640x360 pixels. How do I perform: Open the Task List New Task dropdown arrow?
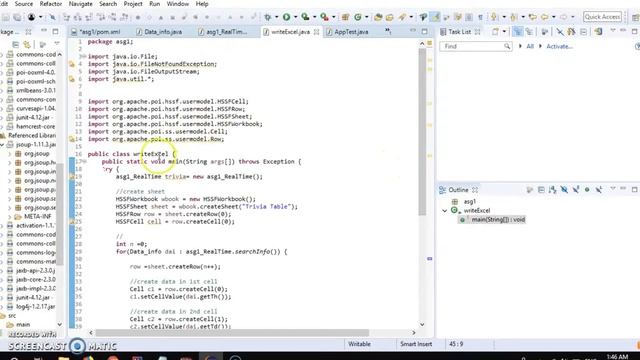504,31
